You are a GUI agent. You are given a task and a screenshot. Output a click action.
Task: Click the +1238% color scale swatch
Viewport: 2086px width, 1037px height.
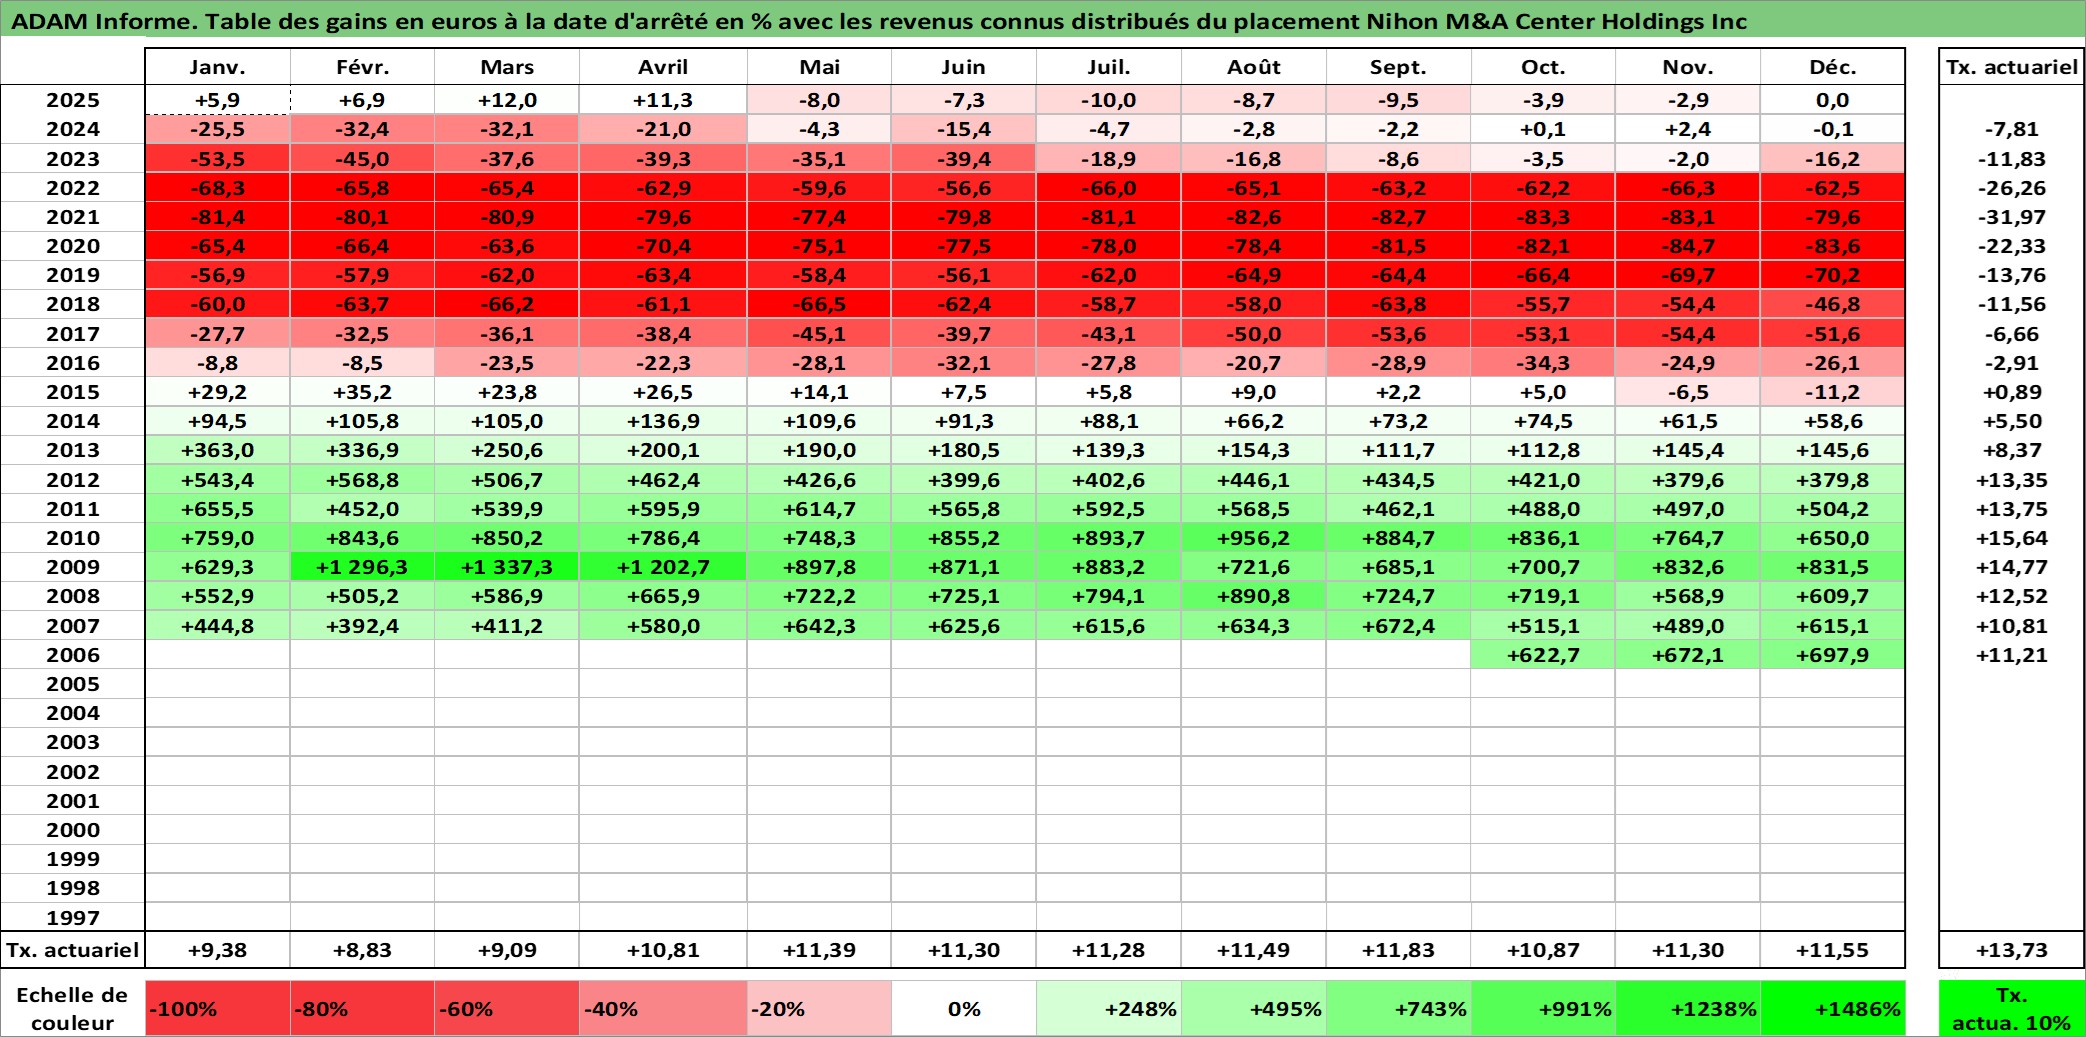tap(1688, 1008)
